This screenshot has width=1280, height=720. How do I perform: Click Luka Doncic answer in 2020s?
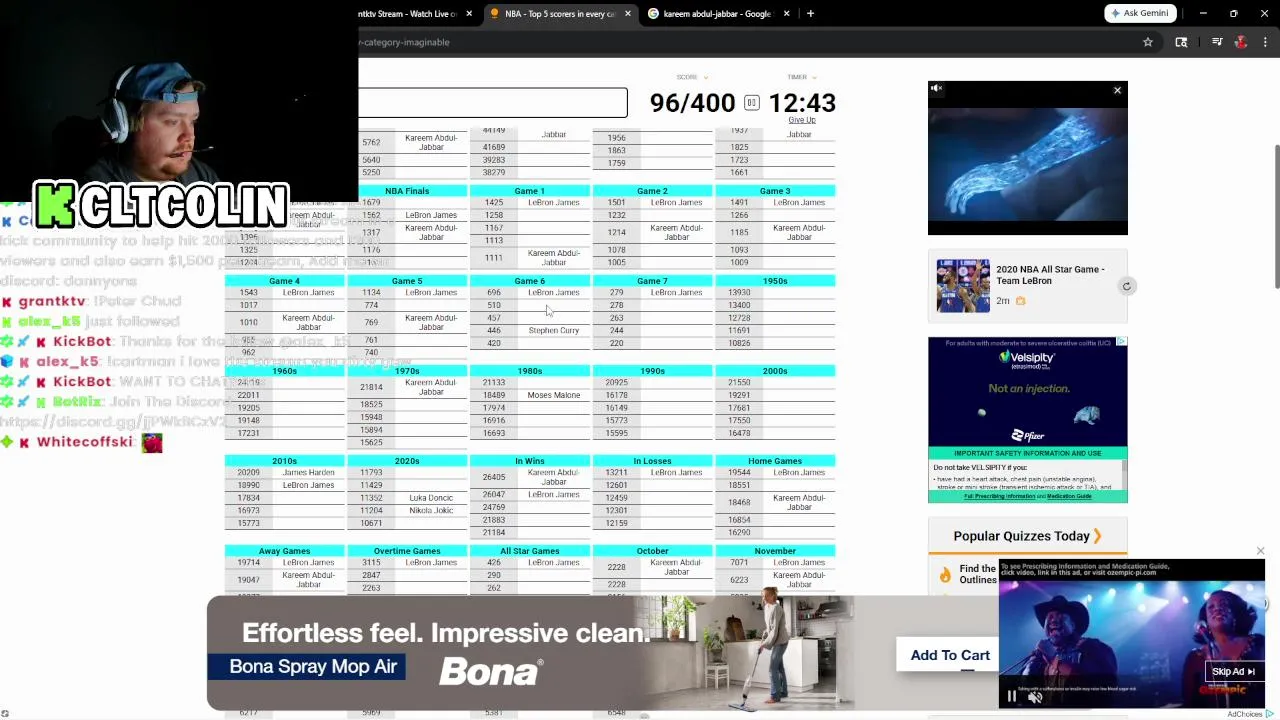point(431,498)
